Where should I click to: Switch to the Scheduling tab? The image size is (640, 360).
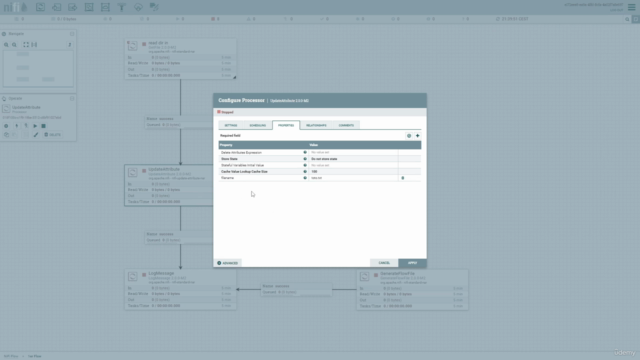(x=258, y=125)
